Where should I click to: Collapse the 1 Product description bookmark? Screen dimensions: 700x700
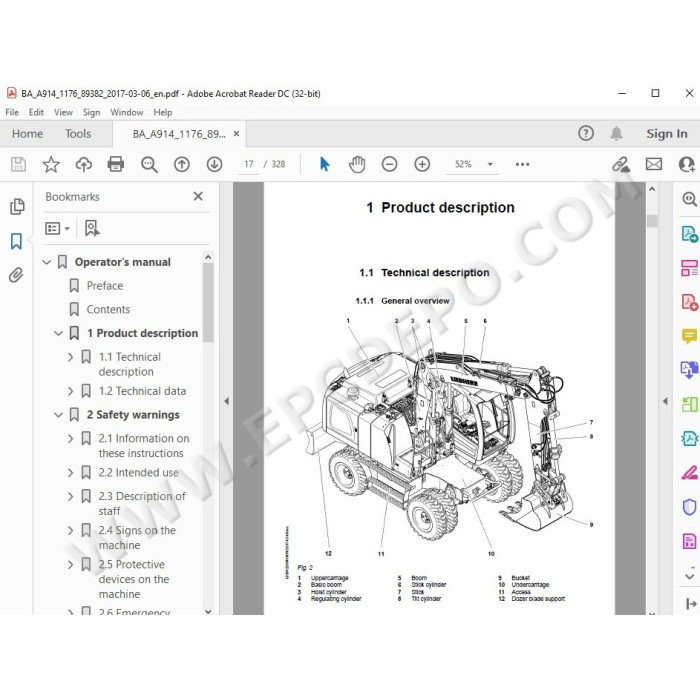[x=58, y=333]
